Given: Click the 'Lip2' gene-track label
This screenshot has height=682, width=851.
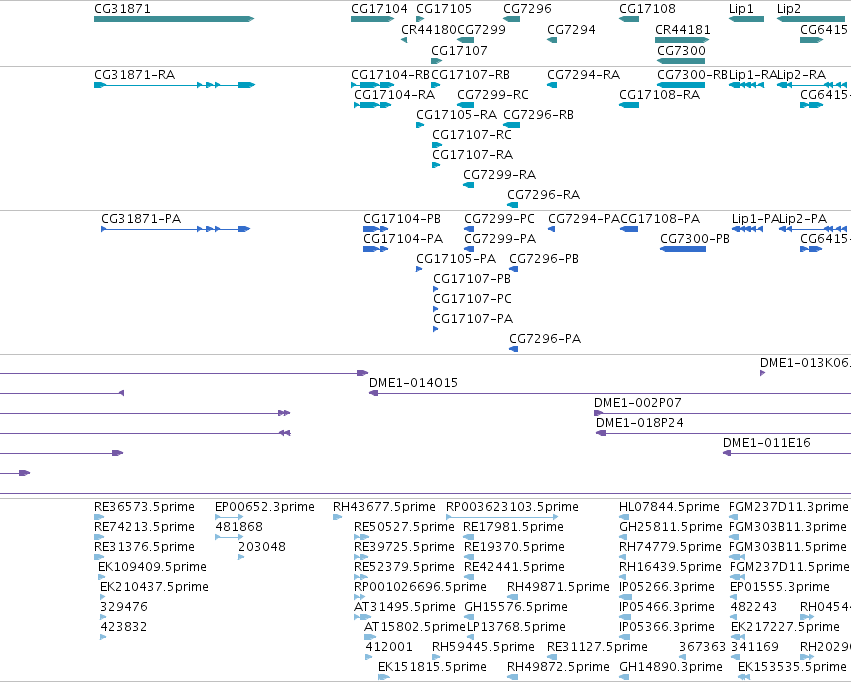Looking at the screenshot, I should click(x=789, y=9).
